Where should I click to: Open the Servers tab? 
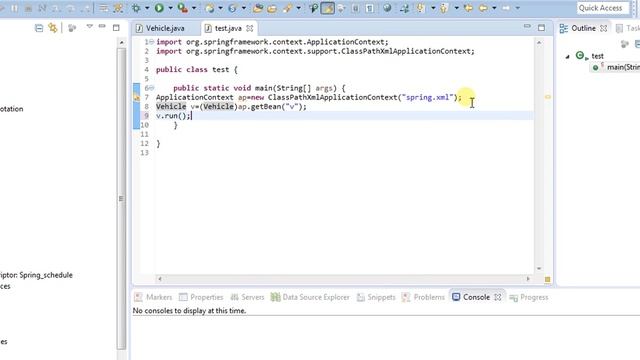247,297
